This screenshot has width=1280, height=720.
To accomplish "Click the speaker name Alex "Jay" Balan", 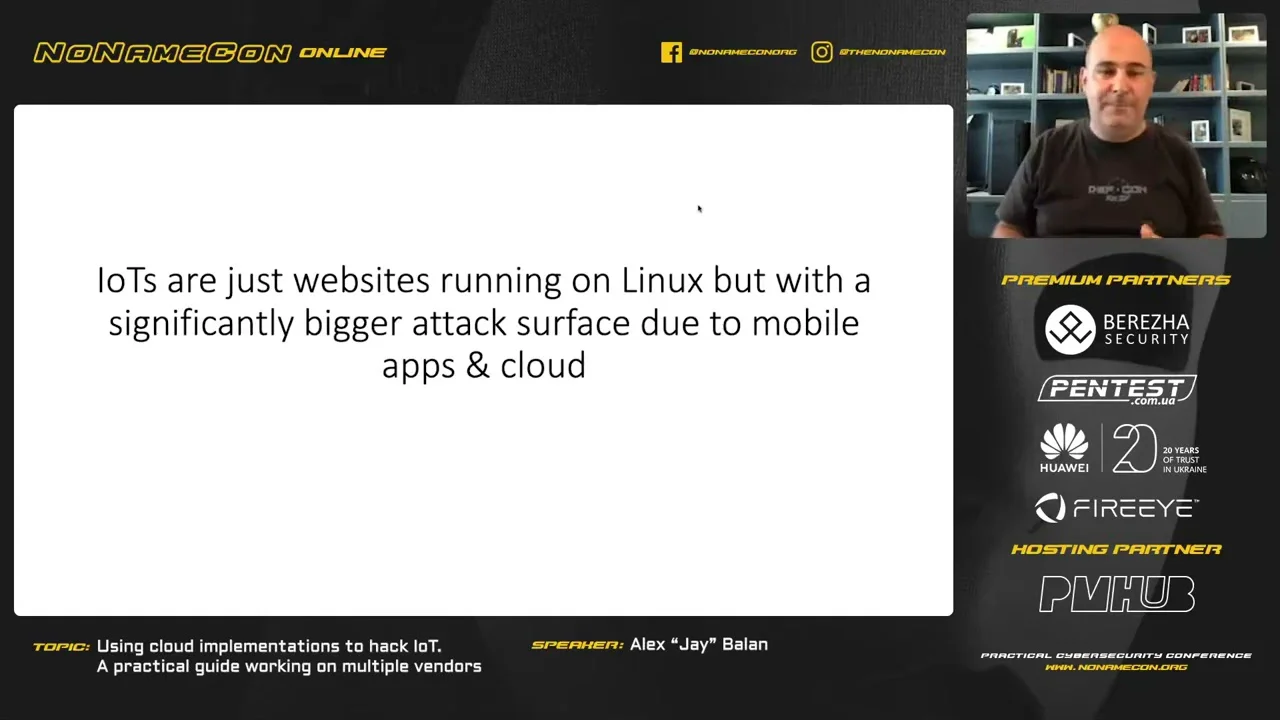I will [699, 644].
